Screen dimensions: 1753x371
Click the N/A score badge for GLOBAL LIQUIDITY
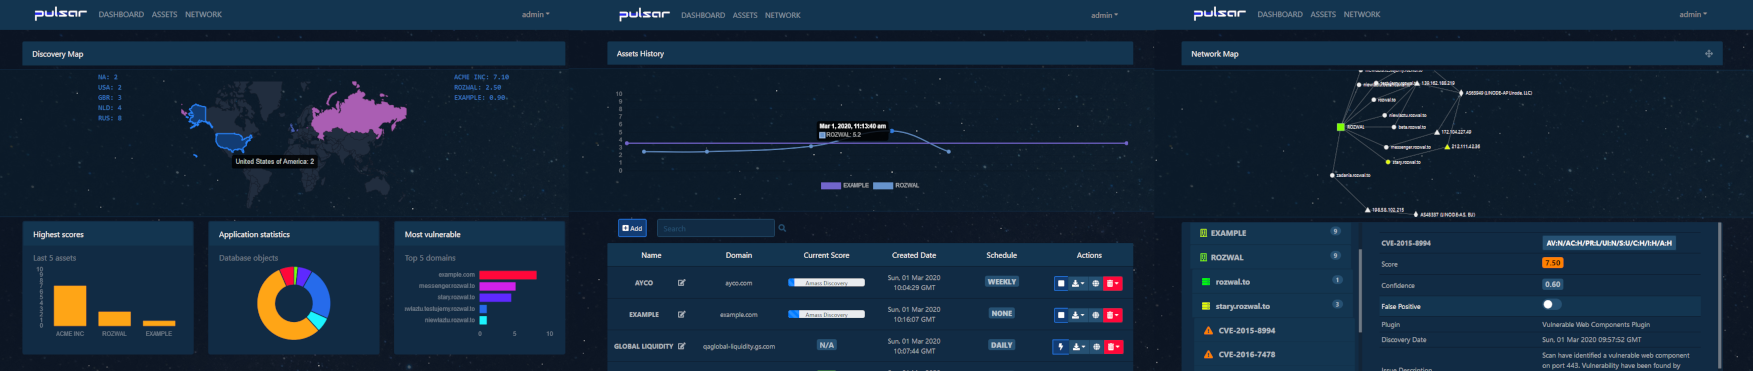click(826, 345)
